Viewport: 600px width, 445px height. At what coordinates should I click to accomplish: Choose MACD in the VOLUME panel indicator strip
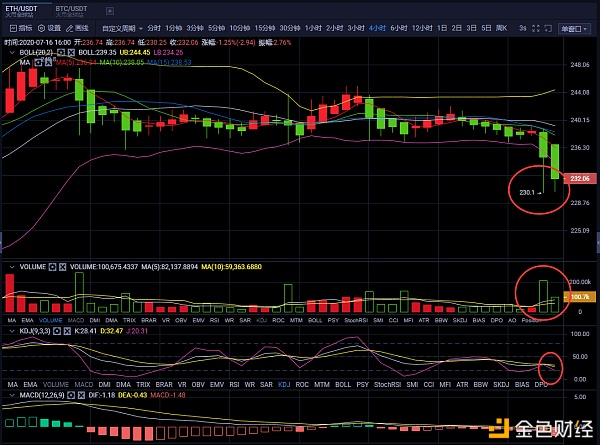pos(75,320)
